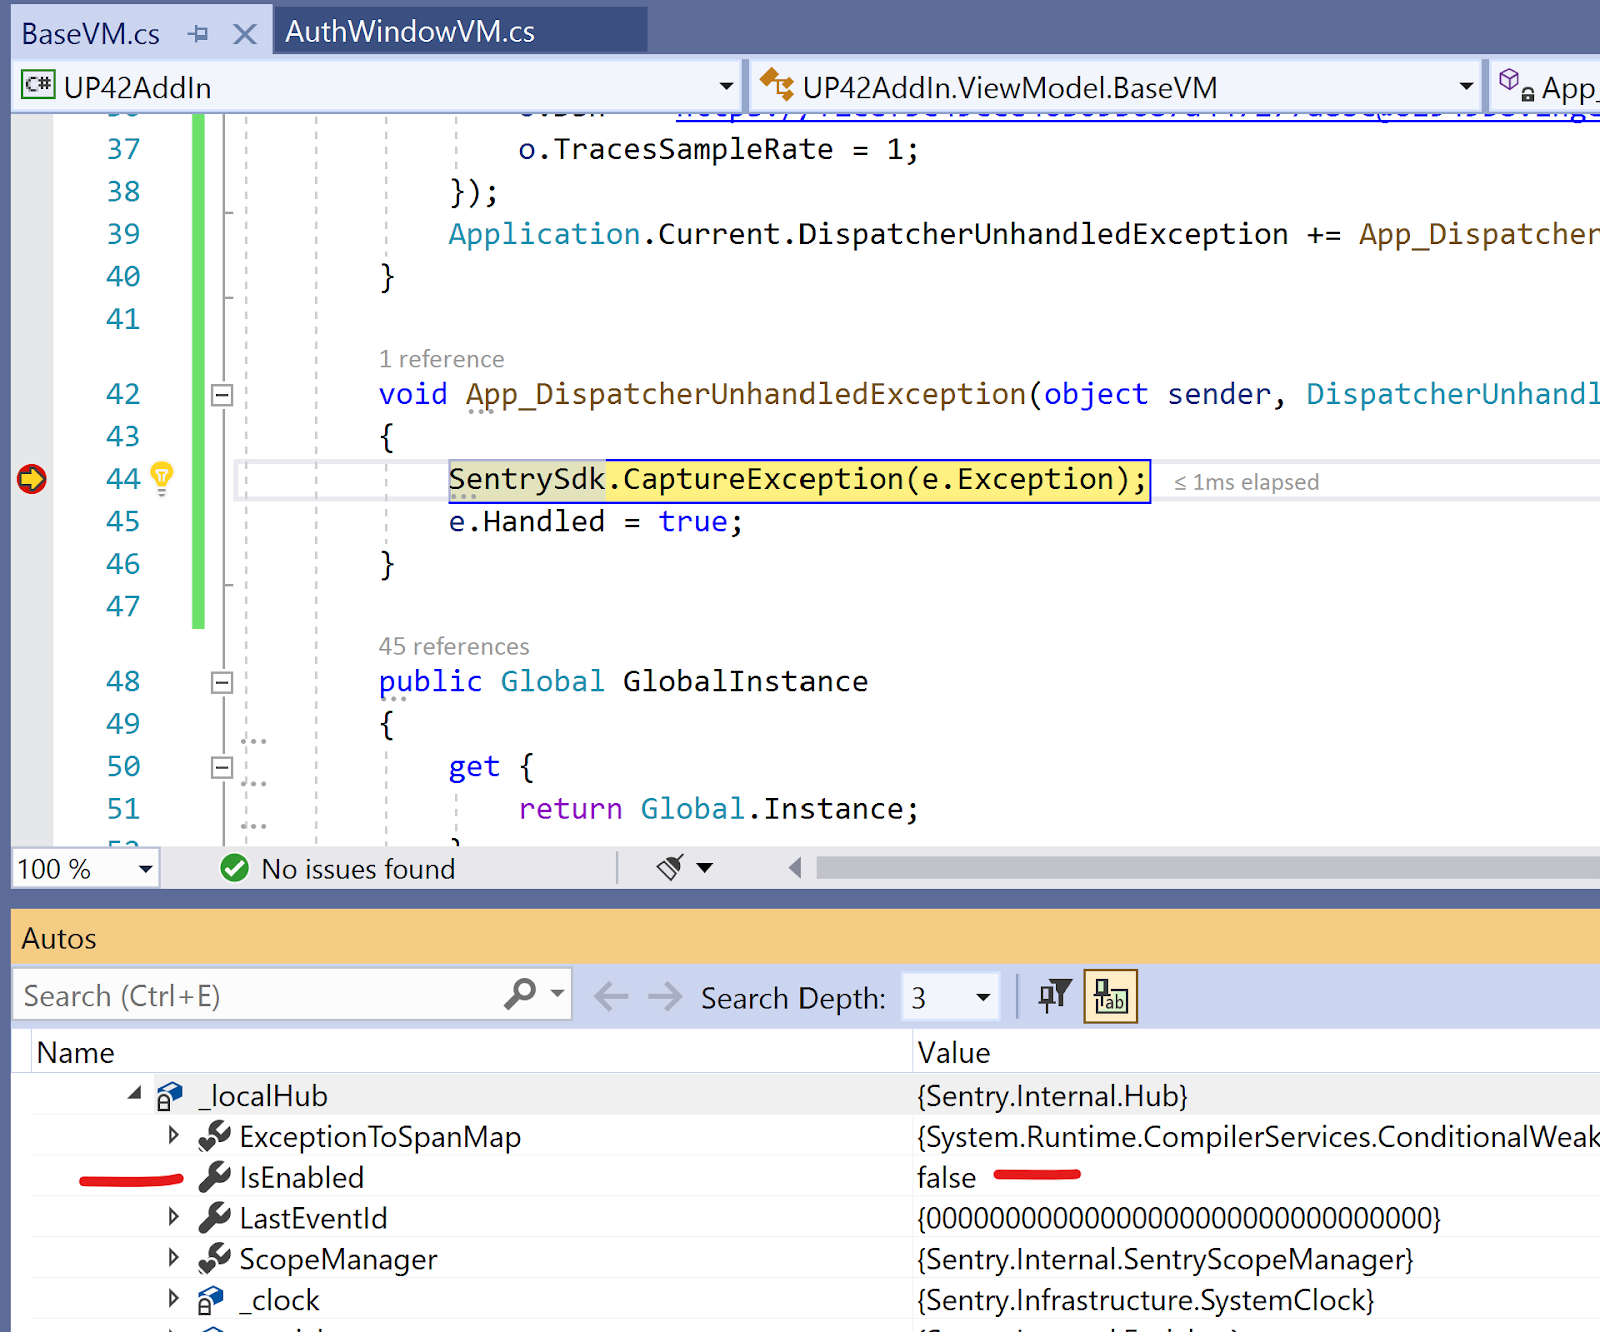Click the lightbulb quick actions icon

point(162,477)
